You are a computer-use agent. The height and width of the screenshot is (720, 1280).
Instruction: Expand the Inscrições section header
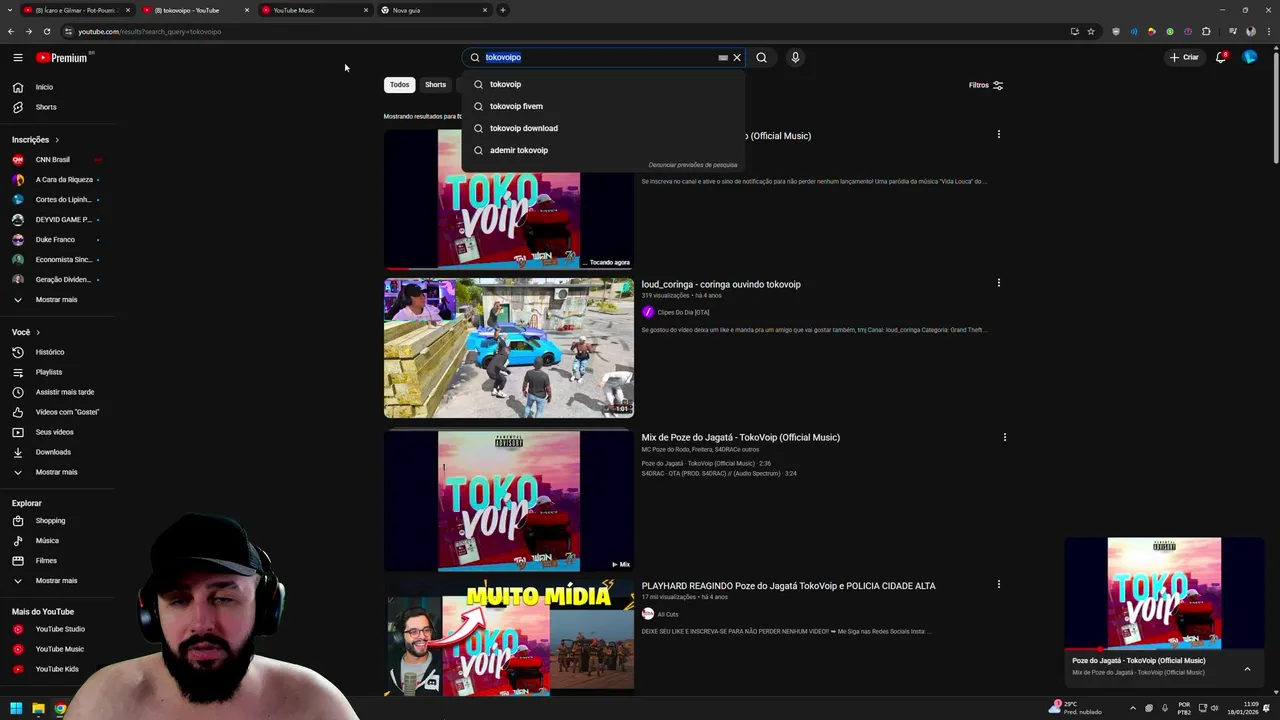(x=36, y=140)
